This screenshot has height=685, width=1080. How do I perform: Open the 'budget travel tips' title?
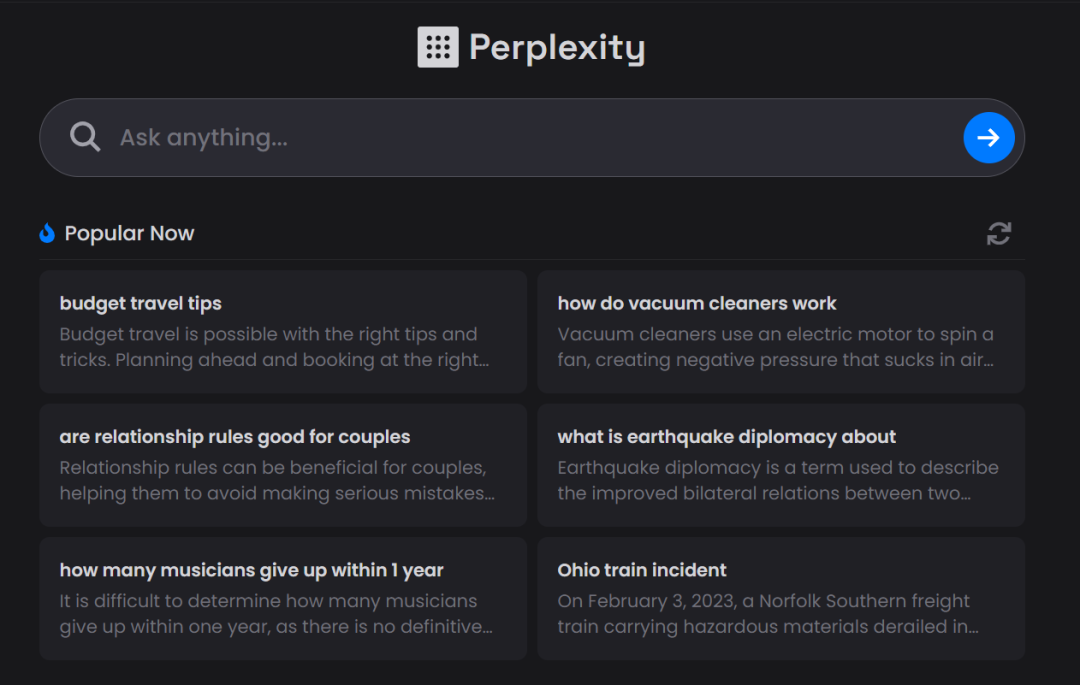[140, 303]
